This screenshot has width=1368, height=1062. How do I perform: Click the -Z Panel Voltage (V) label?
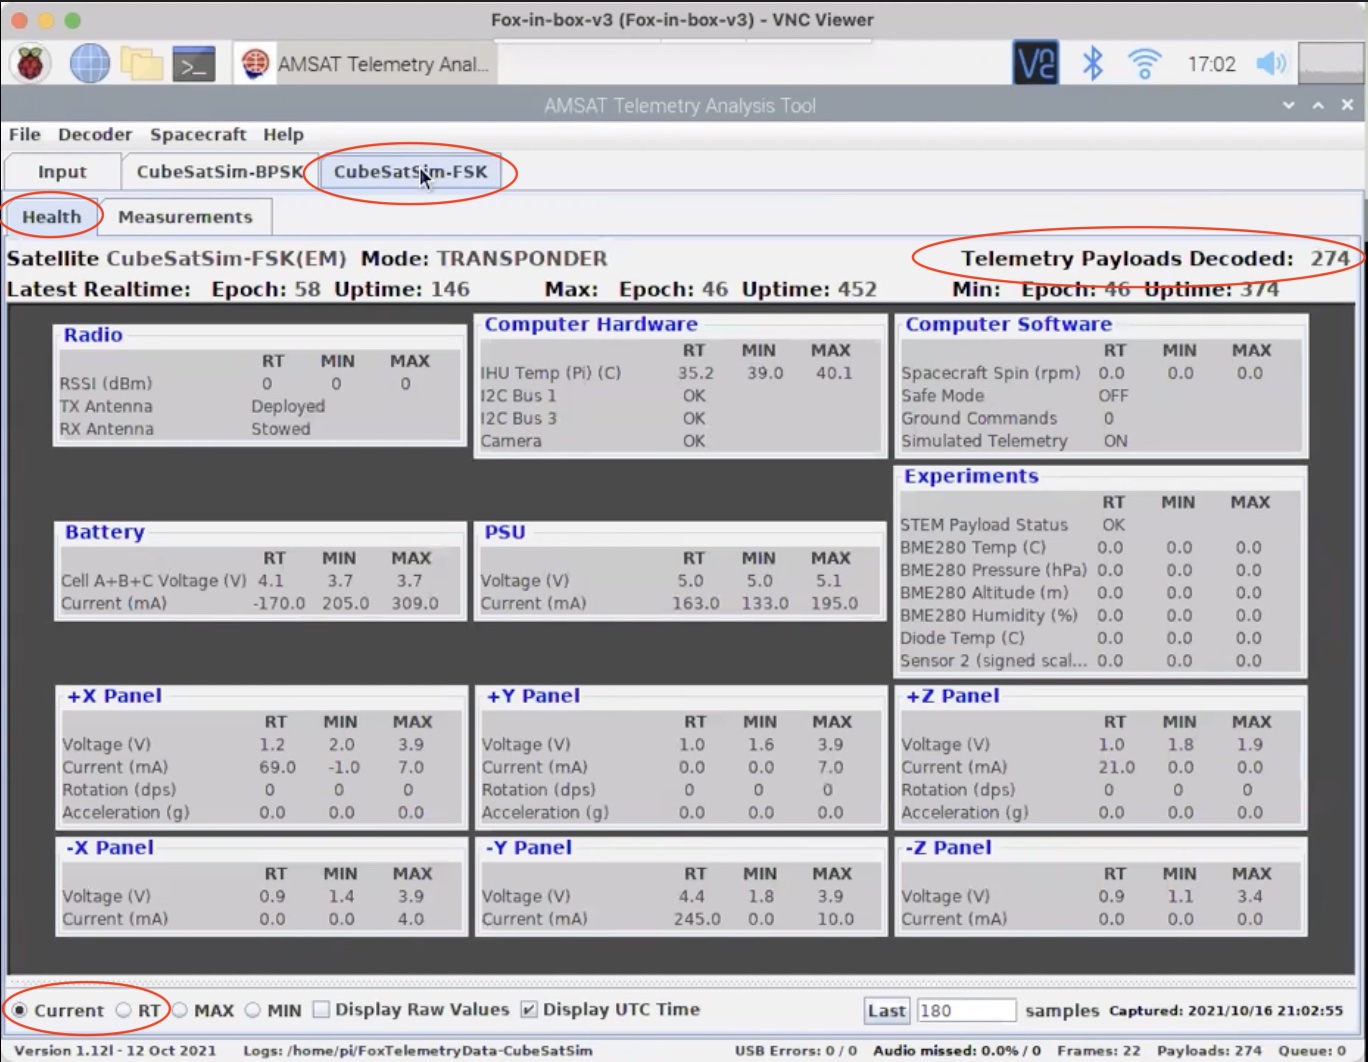point(946,897)
